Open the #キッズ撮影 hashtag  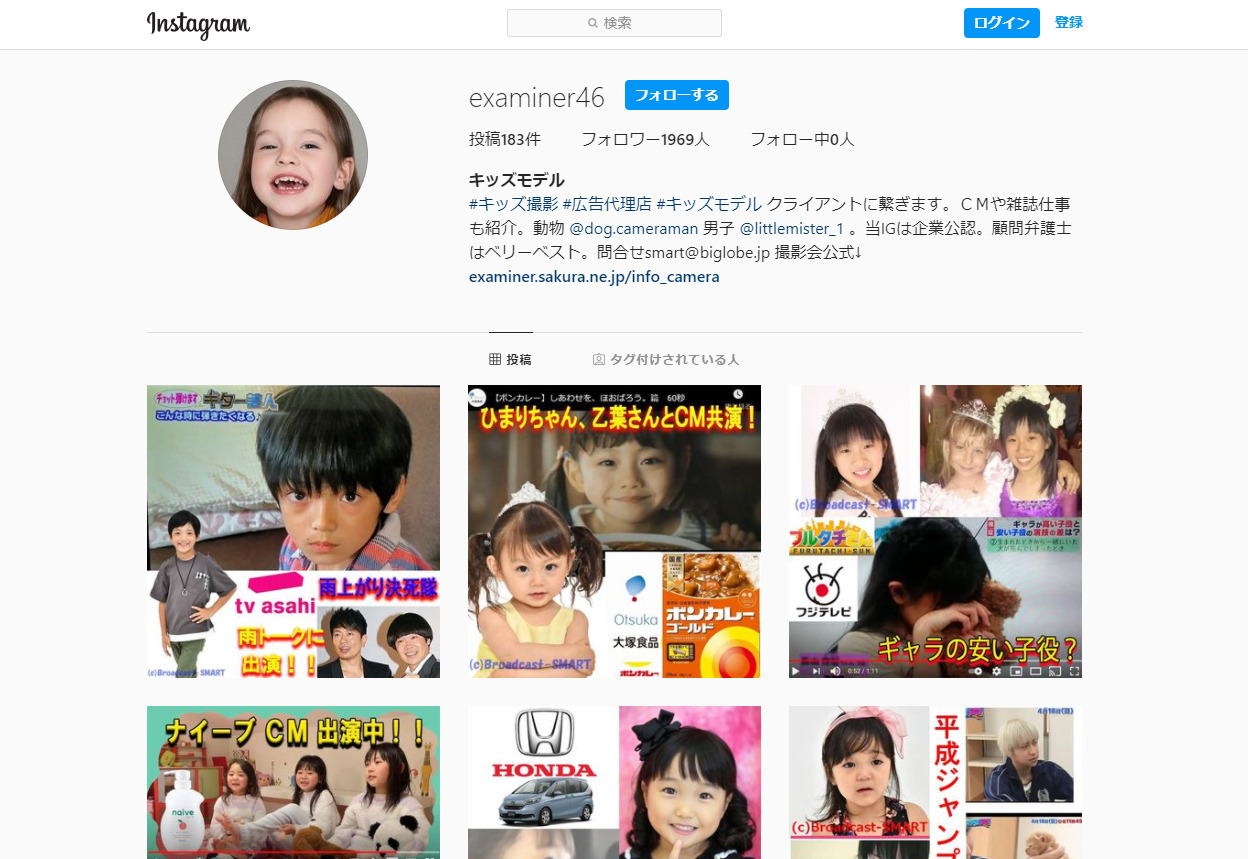[x=514, y=204]
